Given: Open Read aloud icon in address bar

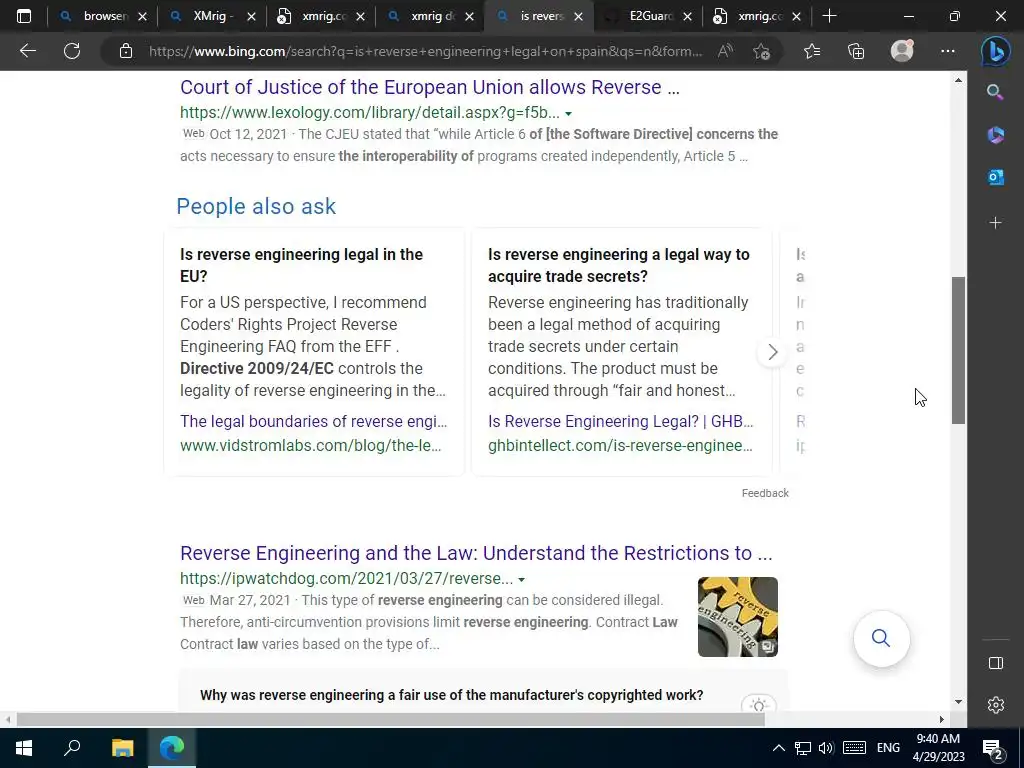Looking at the screenshot, I should click(725, 51).
